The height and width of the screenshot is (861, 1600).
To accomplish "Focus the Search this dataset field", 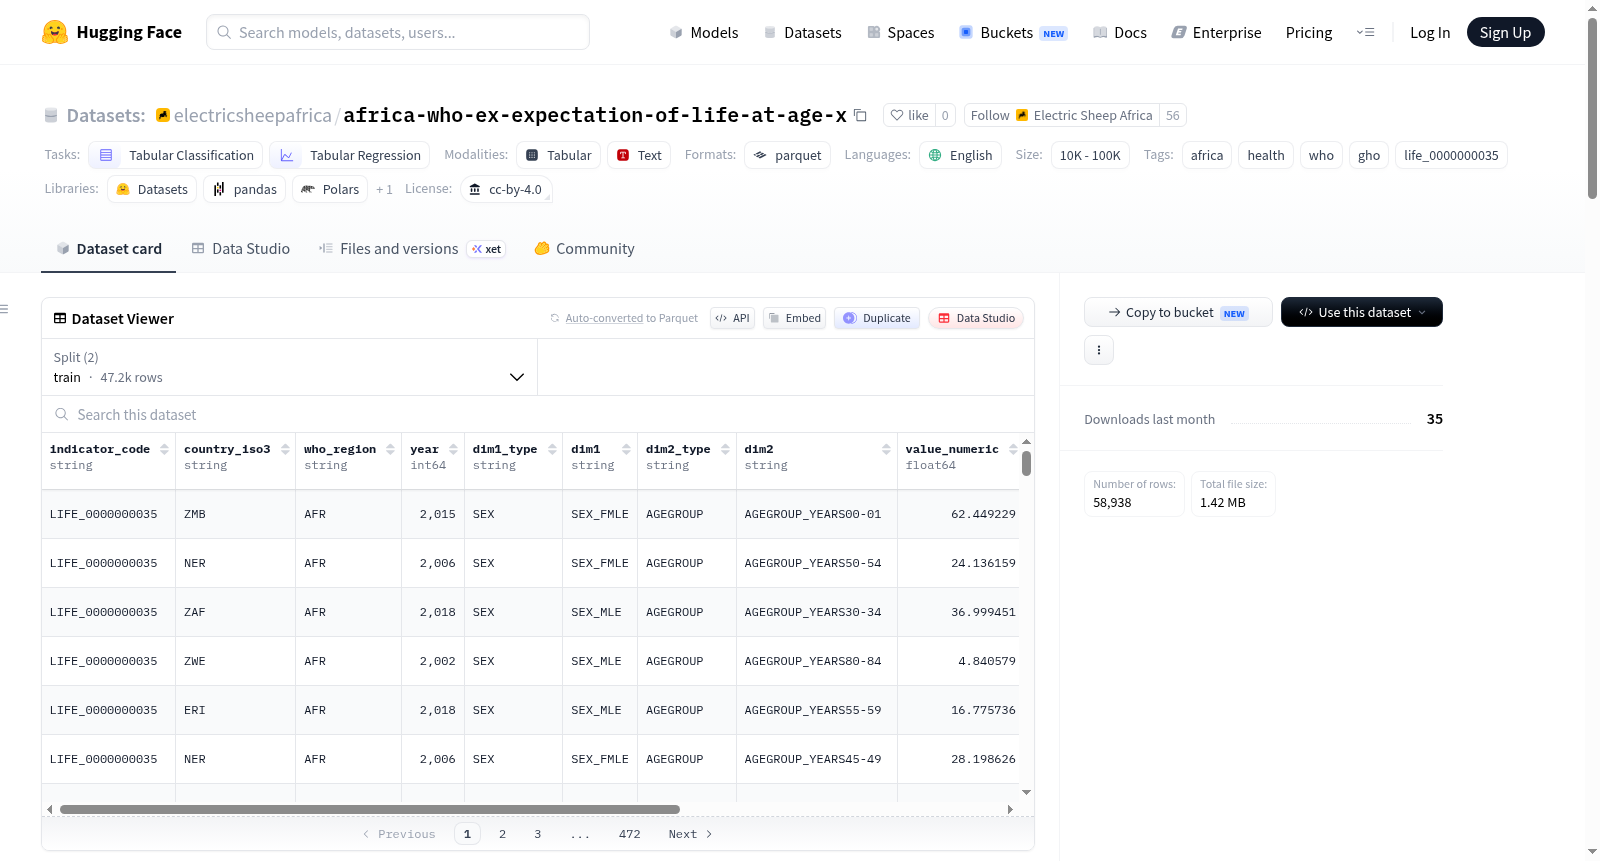I will tap(538, 414).
